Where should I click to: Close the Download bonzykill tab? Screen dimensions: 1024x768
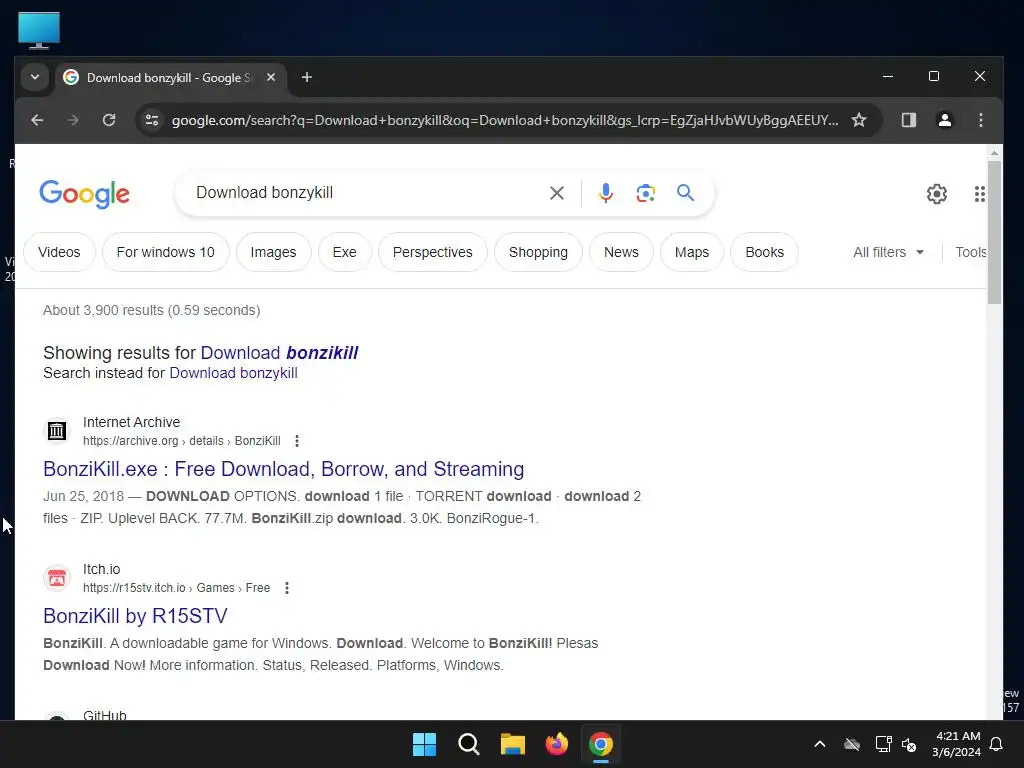coord(271,78)
